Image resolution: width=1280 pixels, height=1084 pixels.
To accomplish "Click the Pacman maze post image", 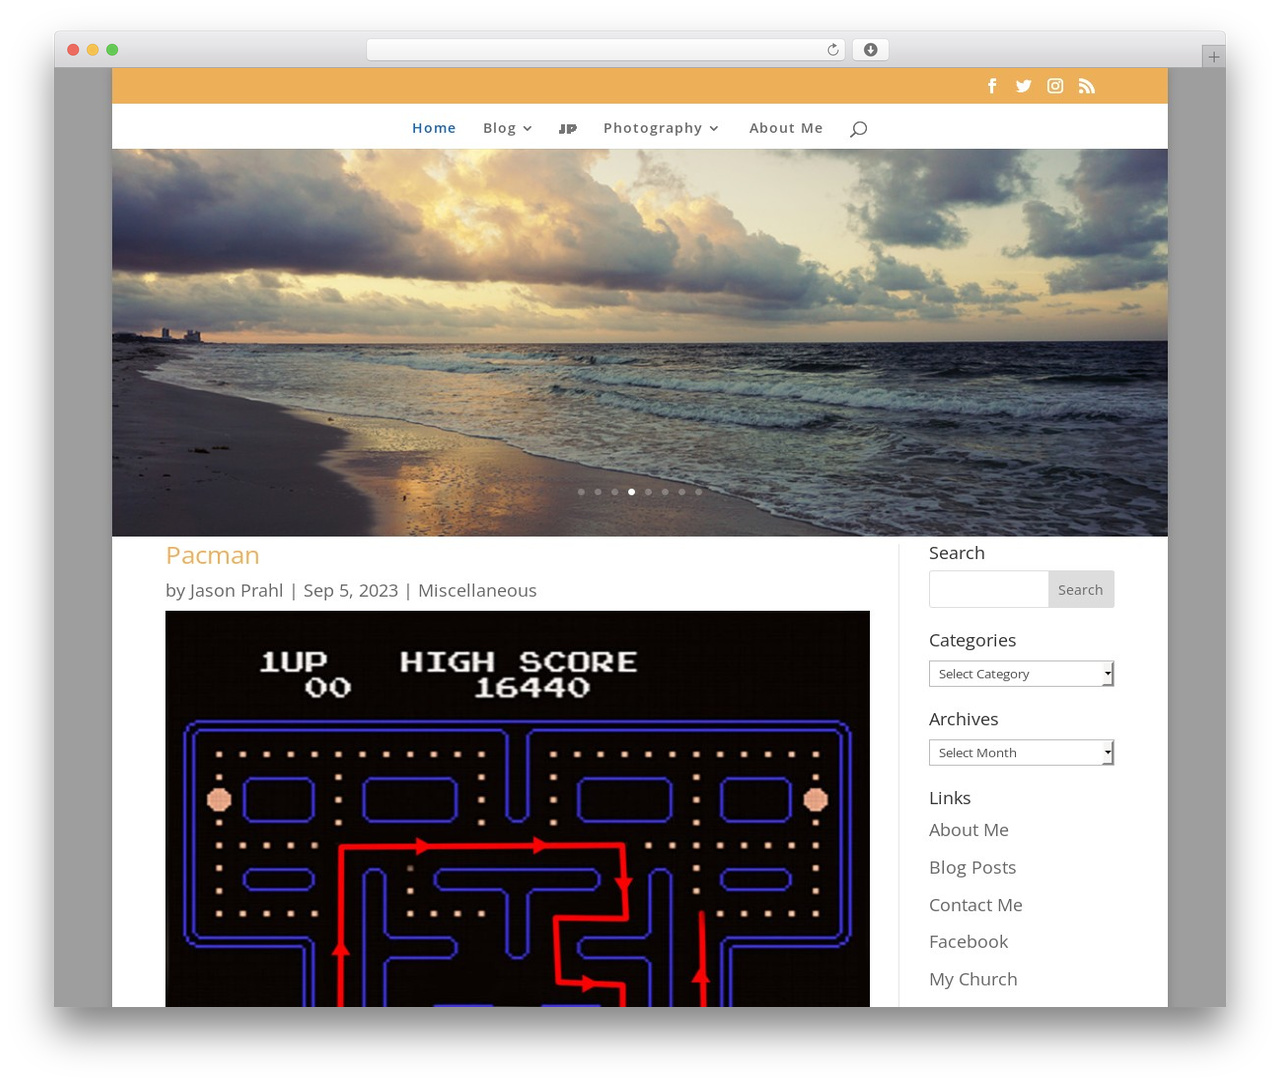I will click(517, 809).
